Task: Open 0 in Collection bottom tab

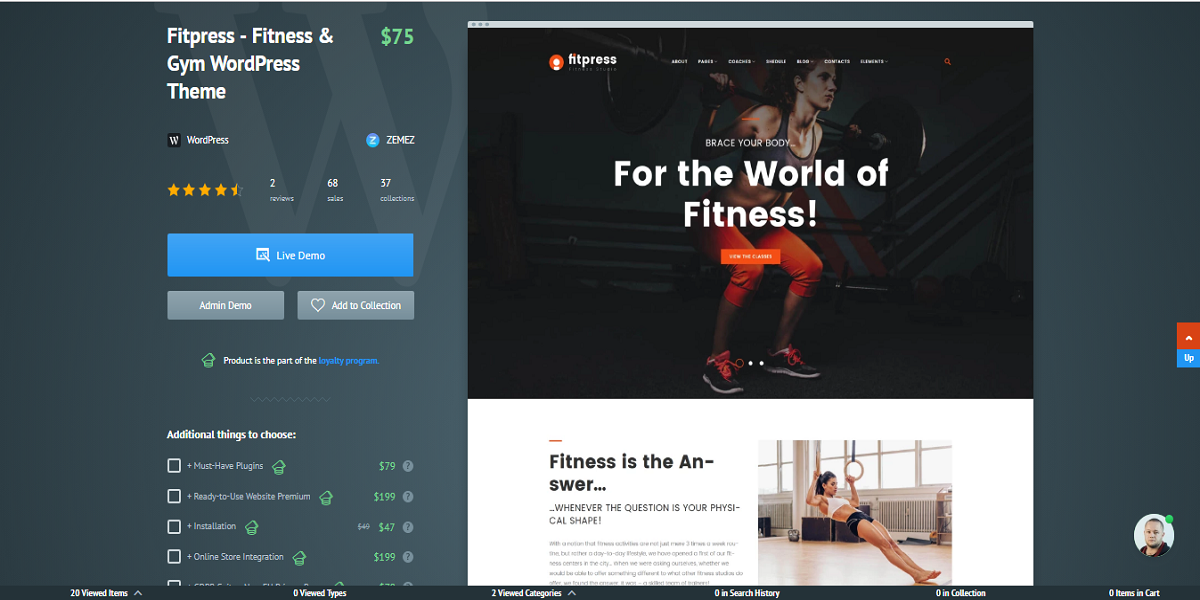Action: click(961, 593)
